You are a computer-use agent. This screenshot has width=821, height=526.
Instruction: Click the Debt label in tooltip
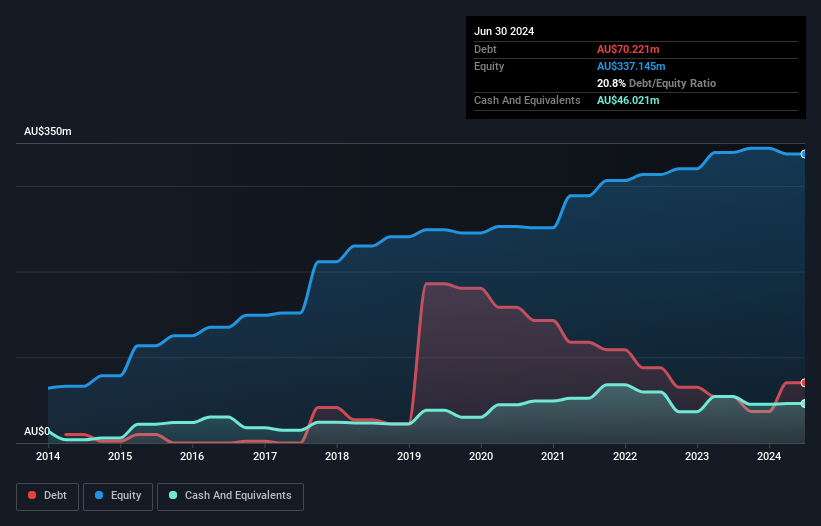tap(485, 49)
